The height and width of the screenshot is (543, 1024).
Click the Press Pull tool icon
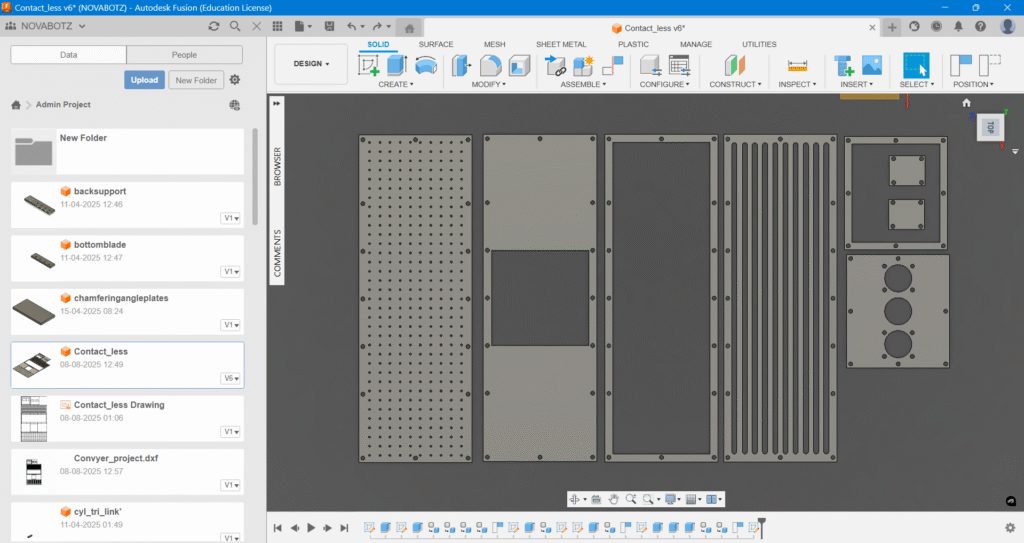click(462, 66)
